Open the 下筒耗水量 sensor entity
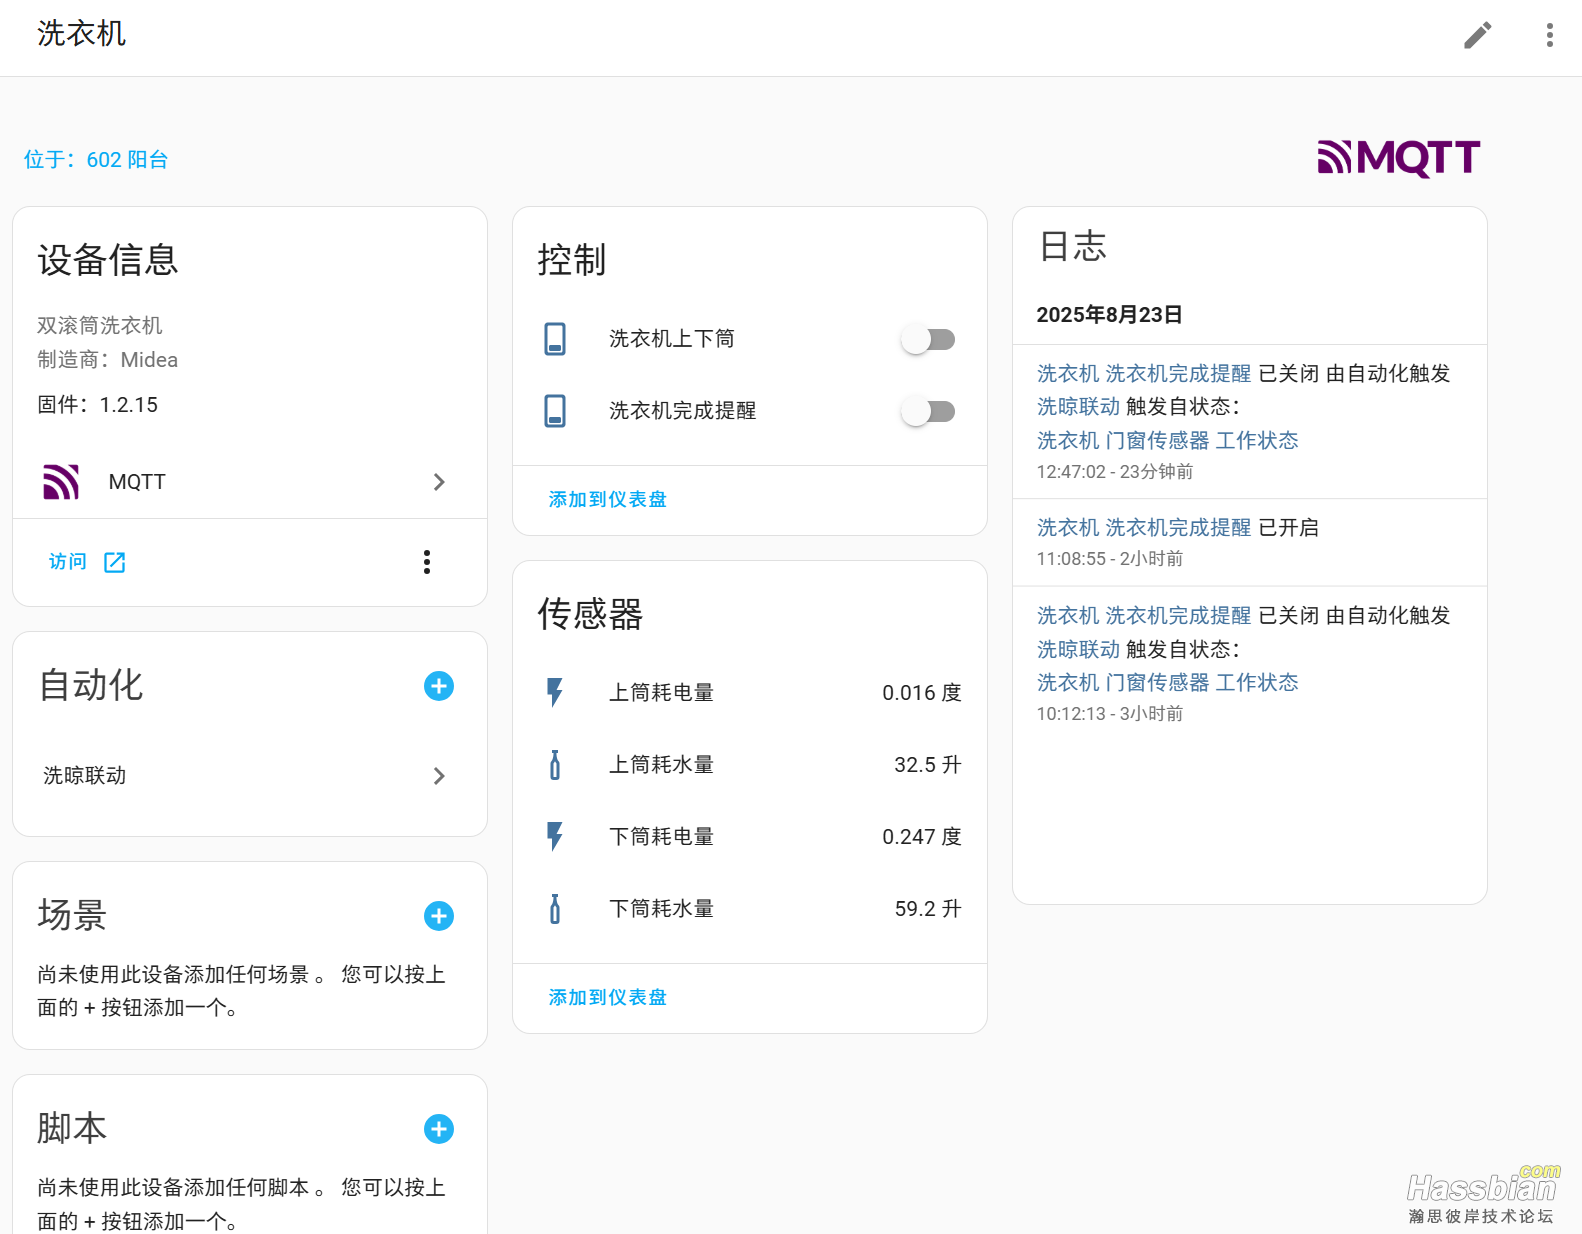Screen dimensions: 1582x1234 pyautogui.click(x=750, y=909)
